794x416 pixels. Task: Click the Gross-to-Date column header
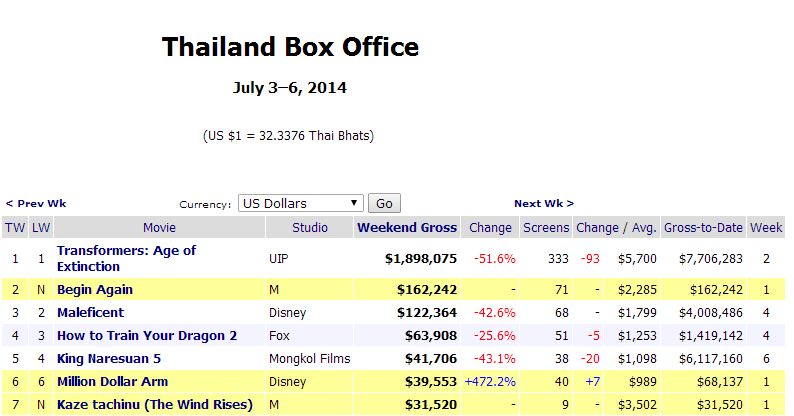click(x=703, y=227)
